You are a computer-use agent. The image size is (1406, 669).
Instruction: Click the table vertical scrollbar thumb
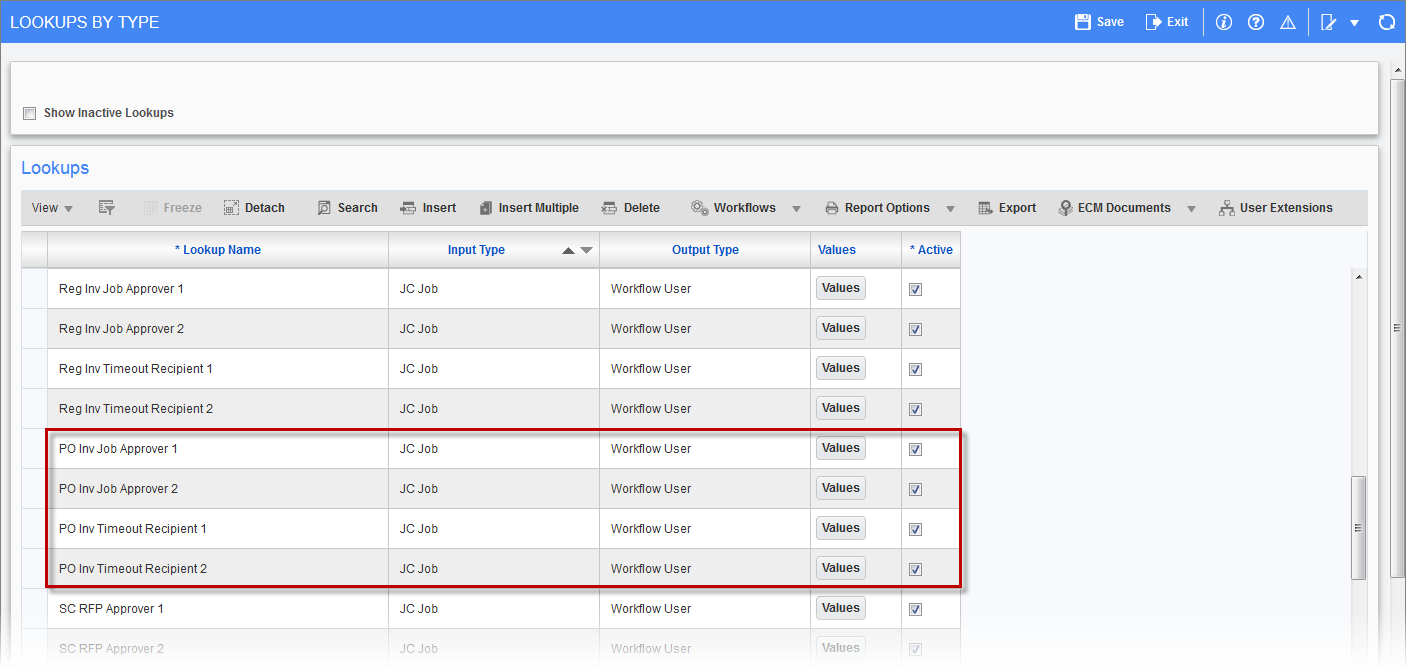click(x=1357, y=527)
